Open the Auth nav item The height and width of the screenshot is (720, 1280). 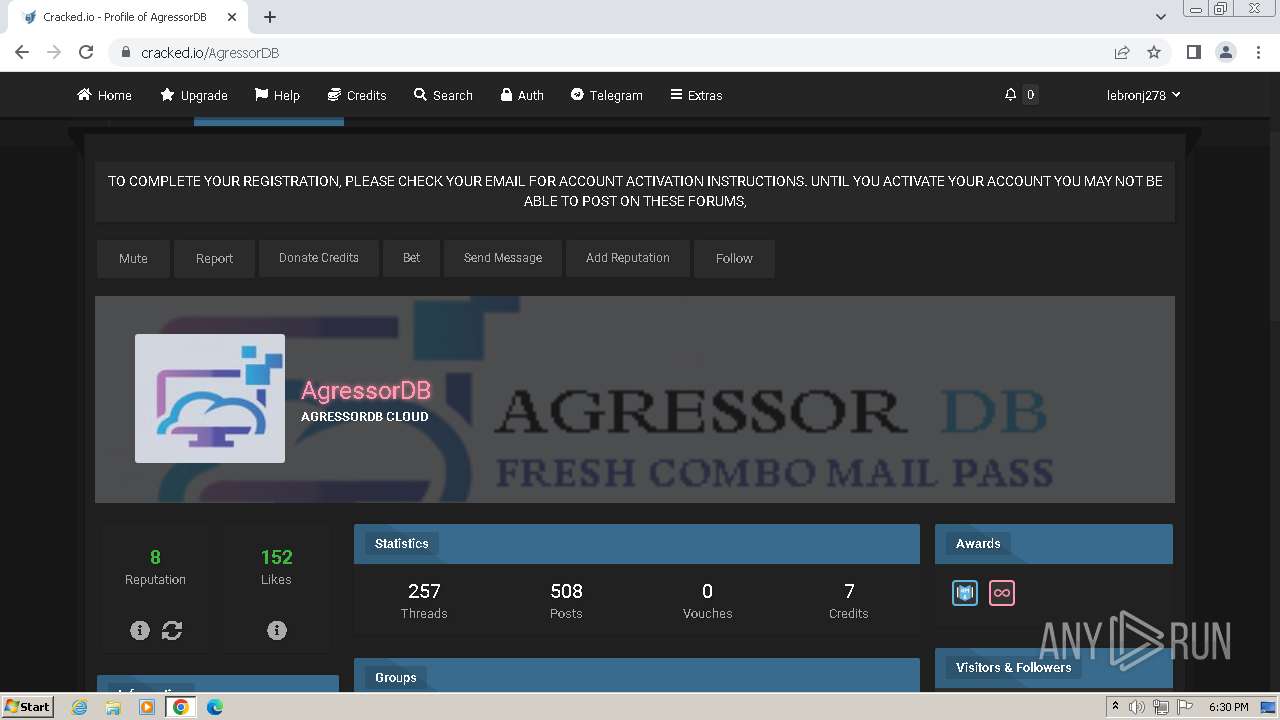click(522, 95)
